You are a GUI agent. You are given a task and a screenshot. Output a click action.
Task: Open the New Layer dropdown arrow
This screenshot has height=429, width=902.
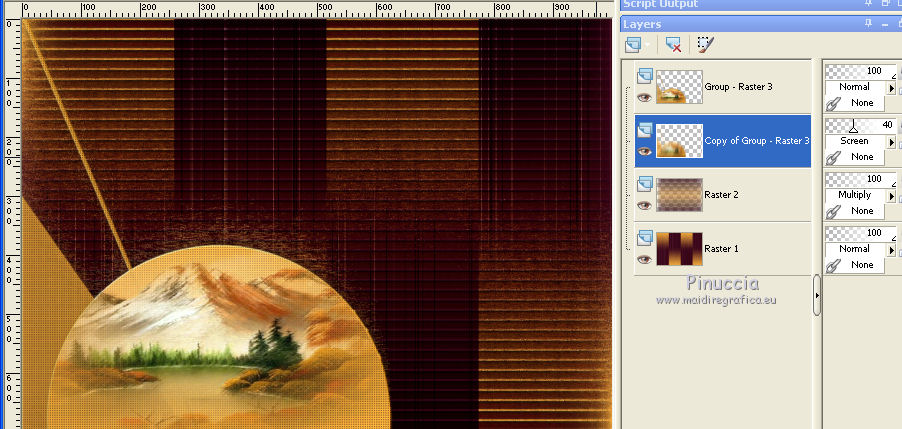[x=648, y=45]
